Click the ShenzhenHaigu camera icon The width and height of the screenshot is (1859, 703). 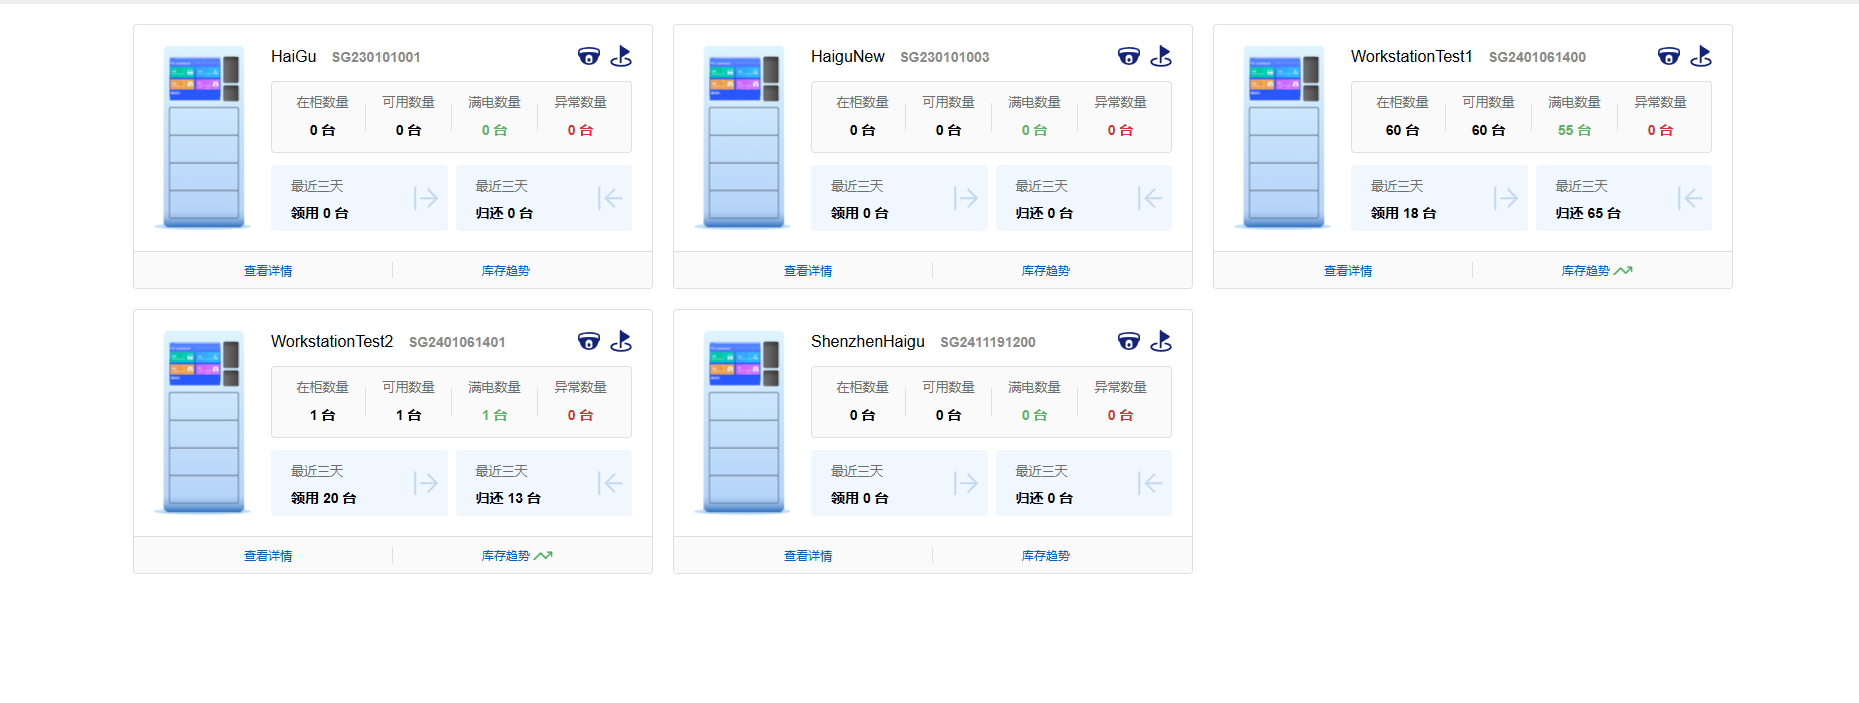(1129, 342)
